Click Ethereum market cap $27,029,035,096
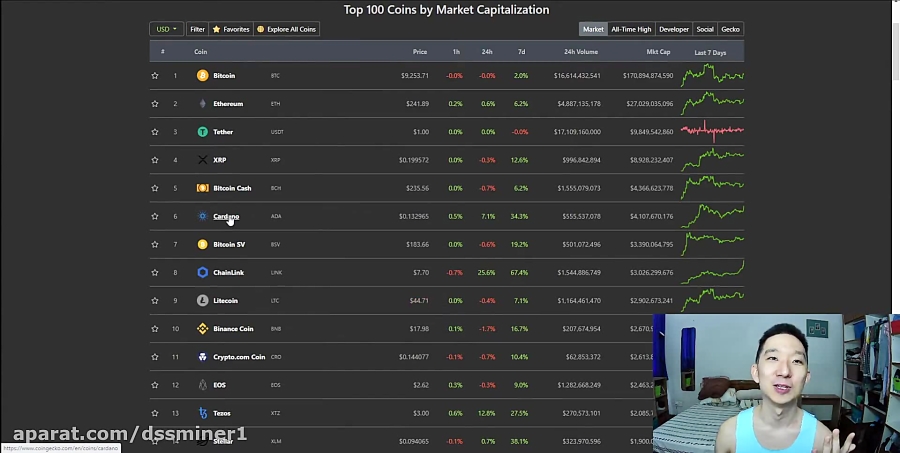Image resolution: width=900 pixels, height=453 pixels. 650,103
